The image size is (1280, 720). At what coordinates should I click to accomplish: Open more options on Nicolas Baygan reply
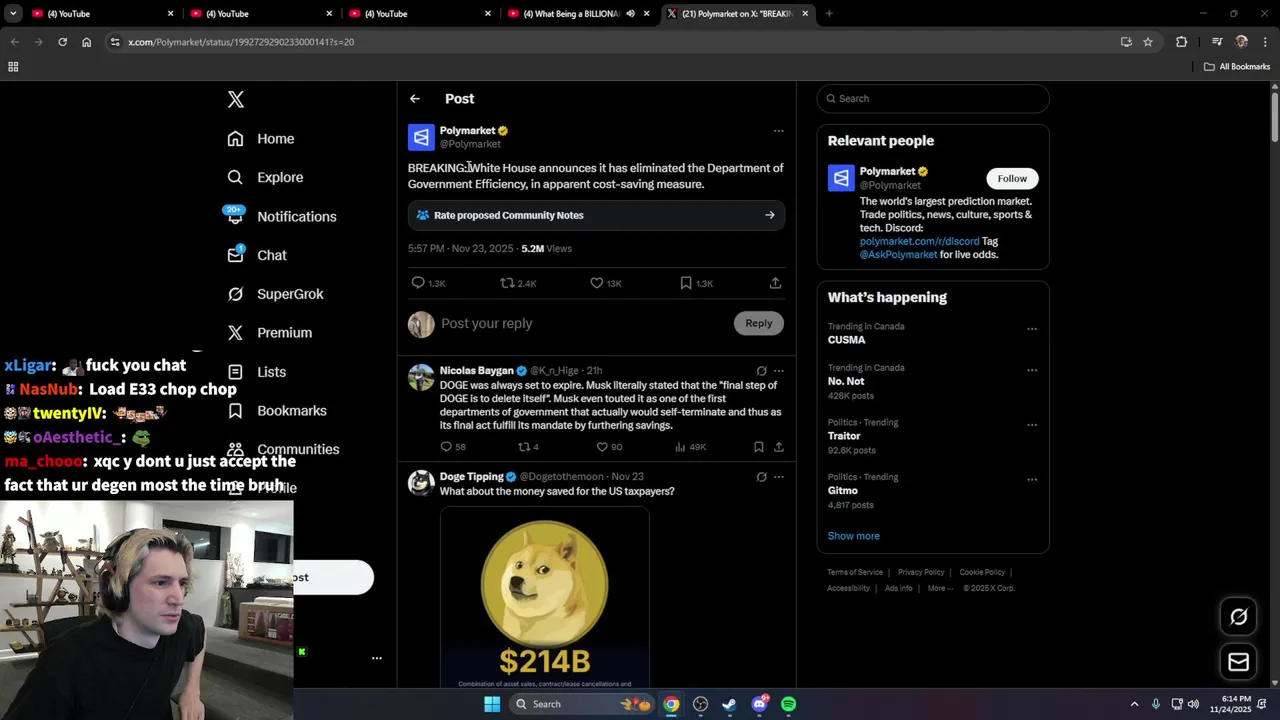pyautogui.click(x=778, y=371)
